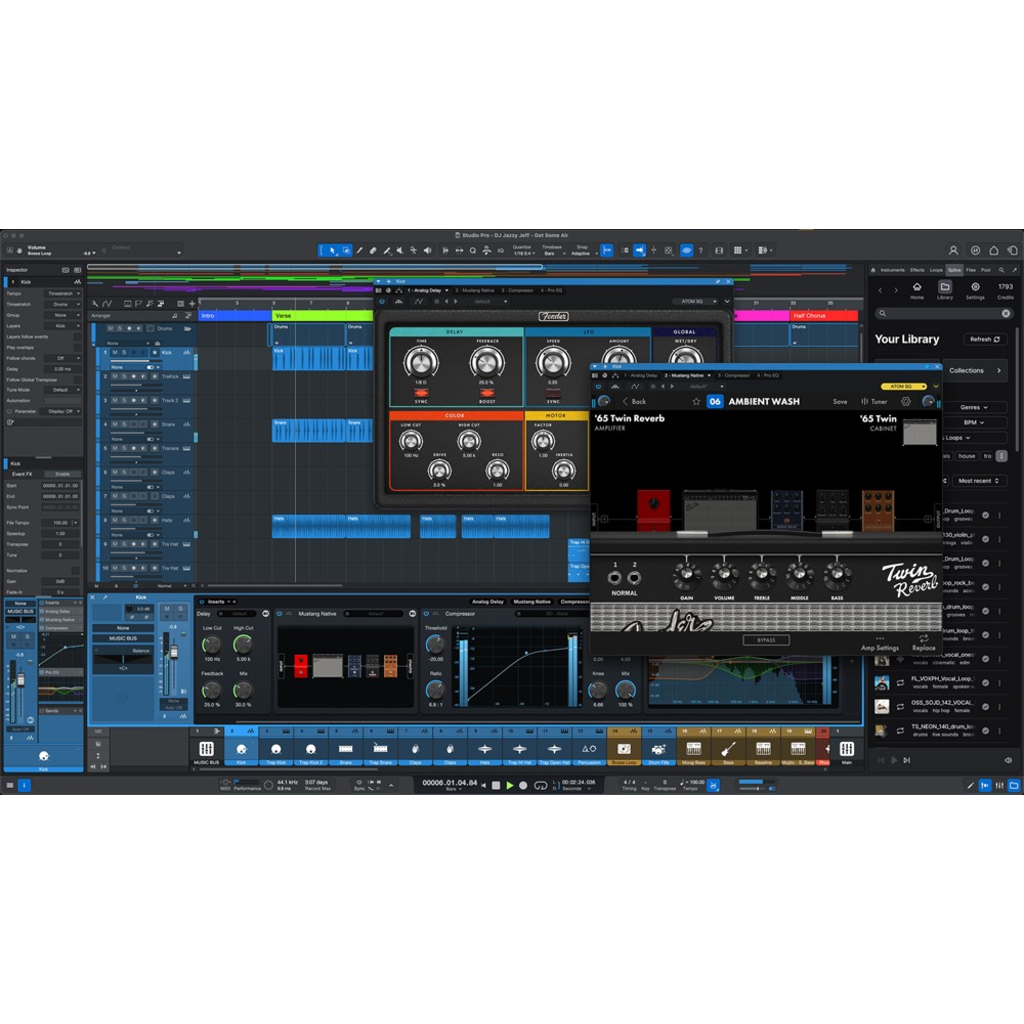This screenshot has width=1024, height=1024.
Task: Open the Splice Library folder icon
Action: (x=945, y=287)
